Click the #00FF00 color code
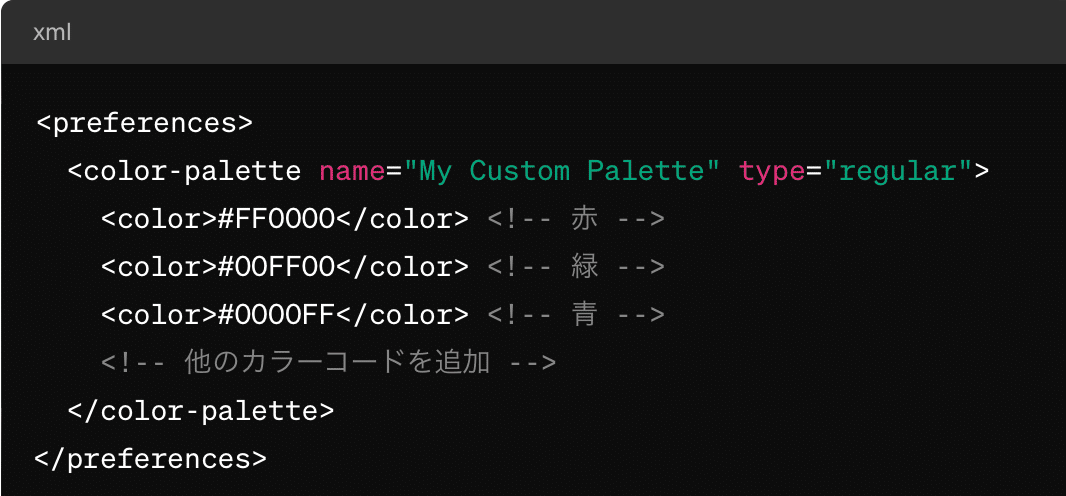1066x496 pixels. tap(277, 267)
